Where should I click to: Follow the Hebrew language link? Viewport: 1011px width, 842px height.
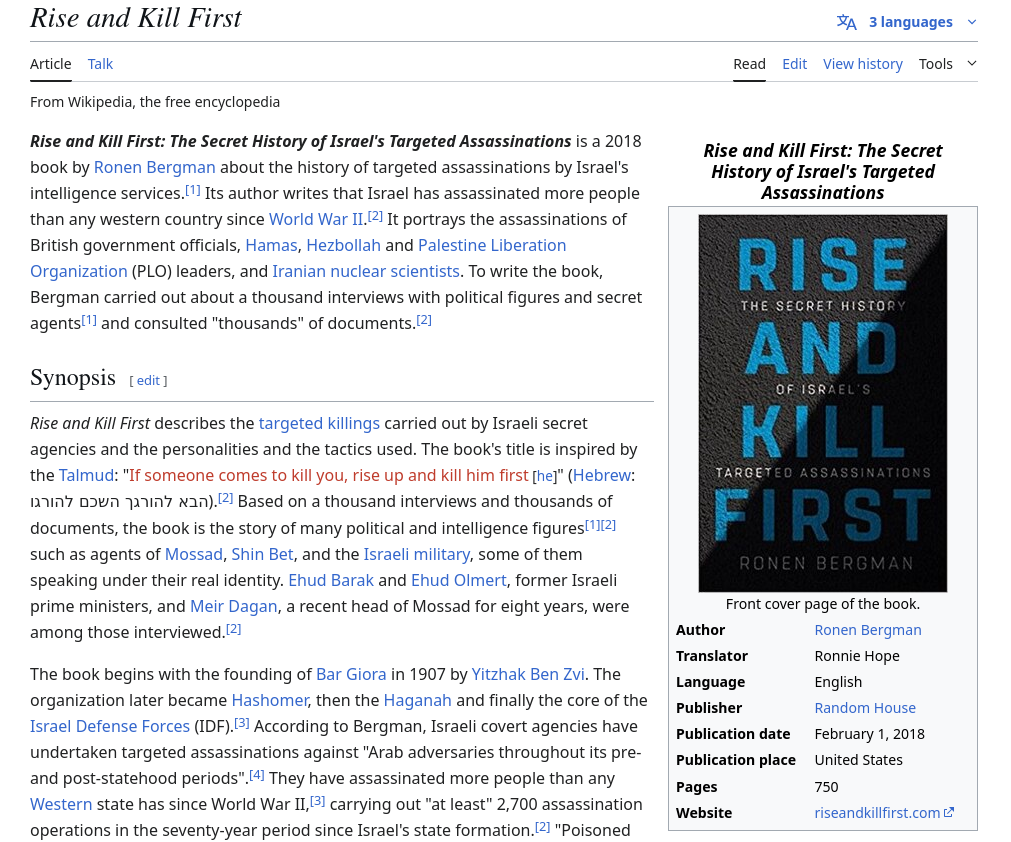[601, 475]
